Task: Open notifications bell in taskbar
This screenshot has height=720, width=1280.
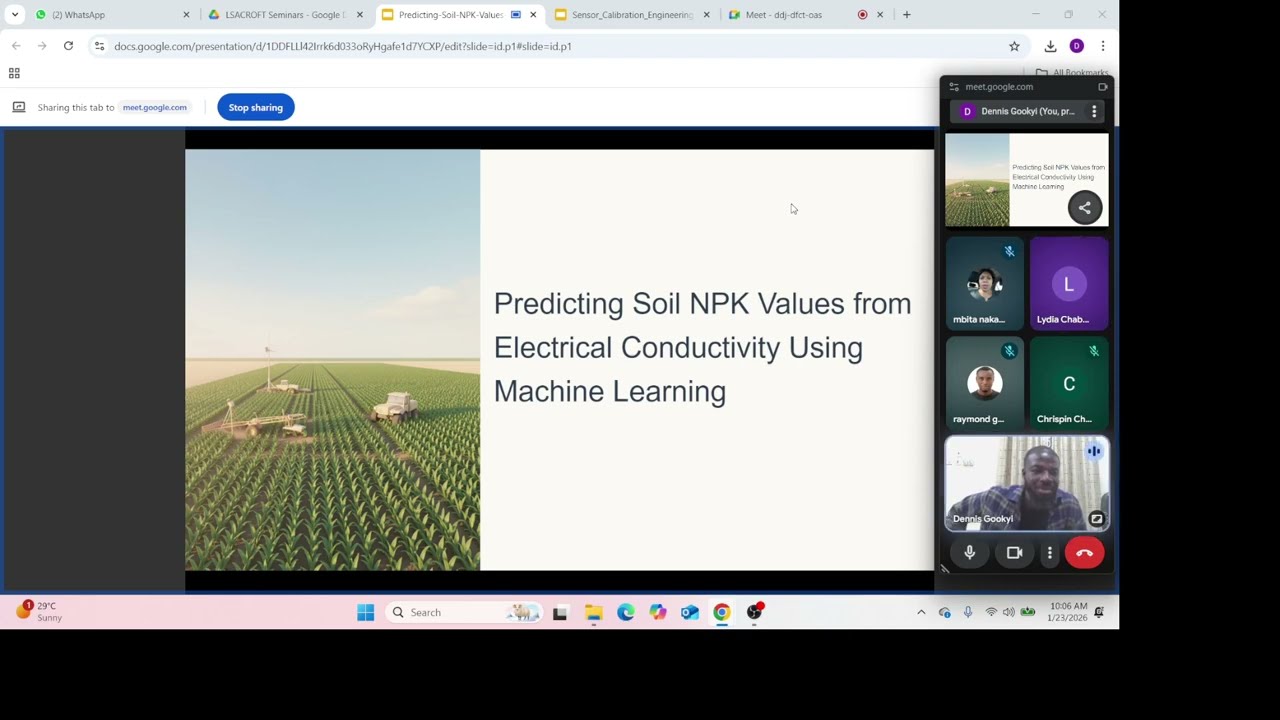Action: [x=1100, y=612]
